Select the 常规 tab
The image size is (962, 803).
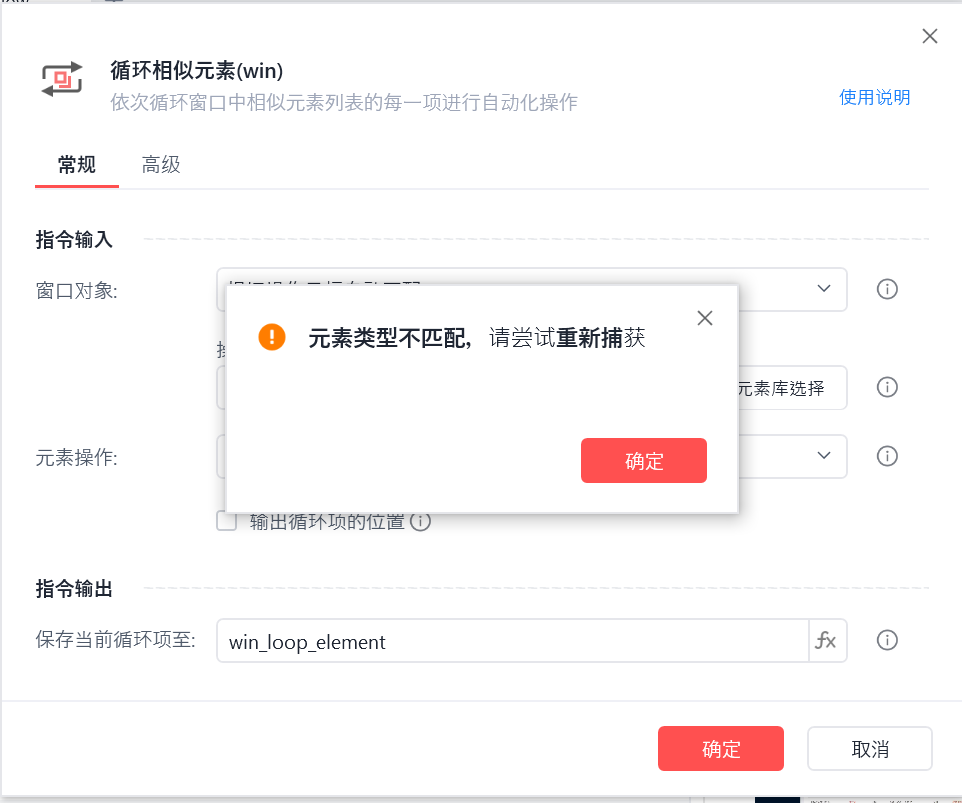point(77,164)
